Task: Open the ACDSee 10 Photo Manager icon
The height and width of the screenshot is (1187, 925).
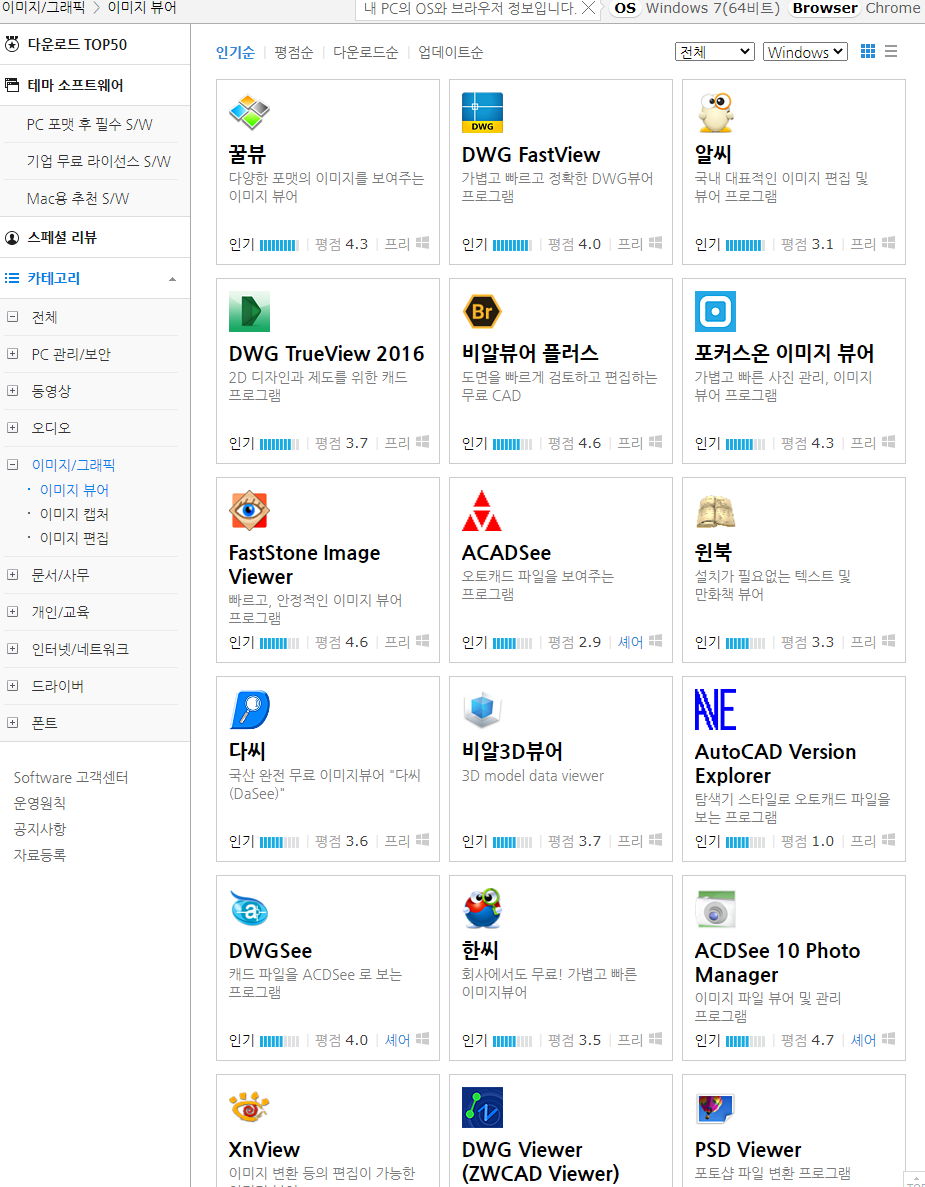Action: [x=715, y=908]
